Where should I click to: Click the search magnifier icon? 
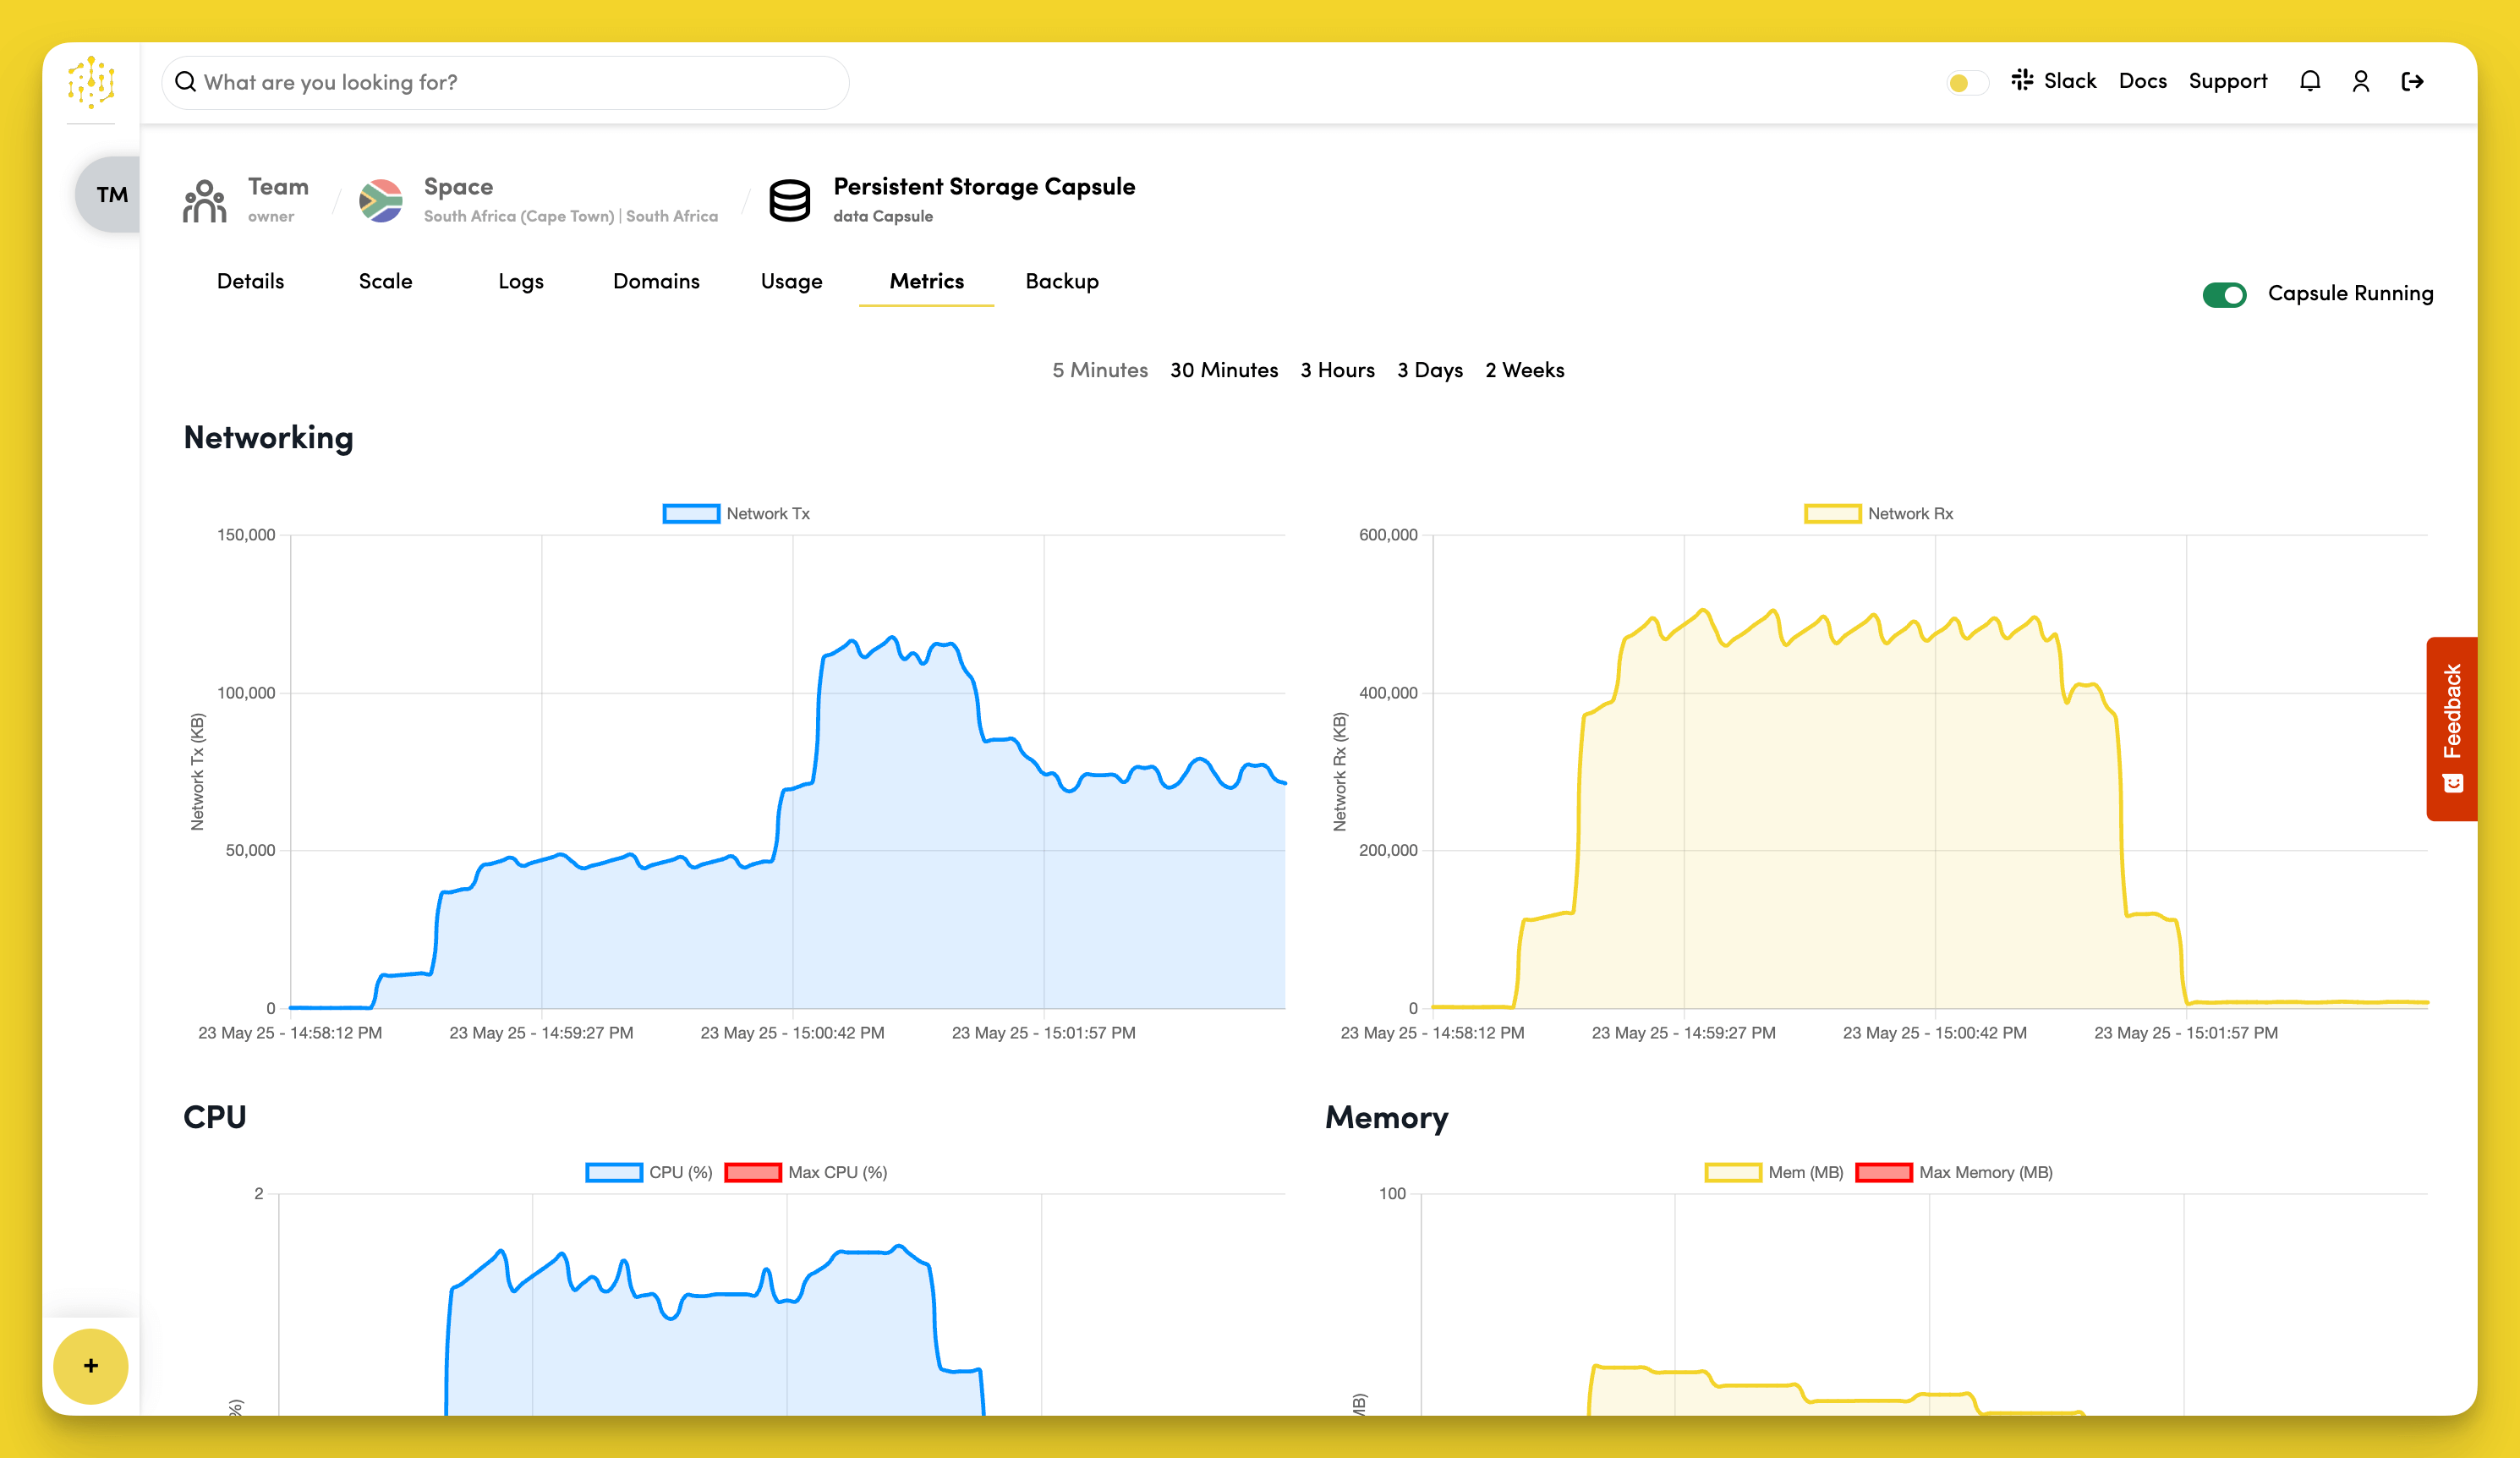(186, 81)
